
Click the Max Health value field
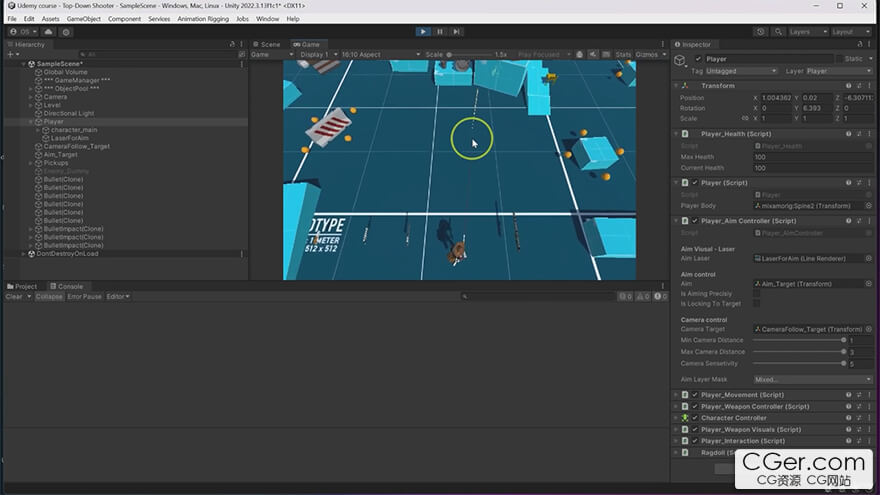point(813,157)
